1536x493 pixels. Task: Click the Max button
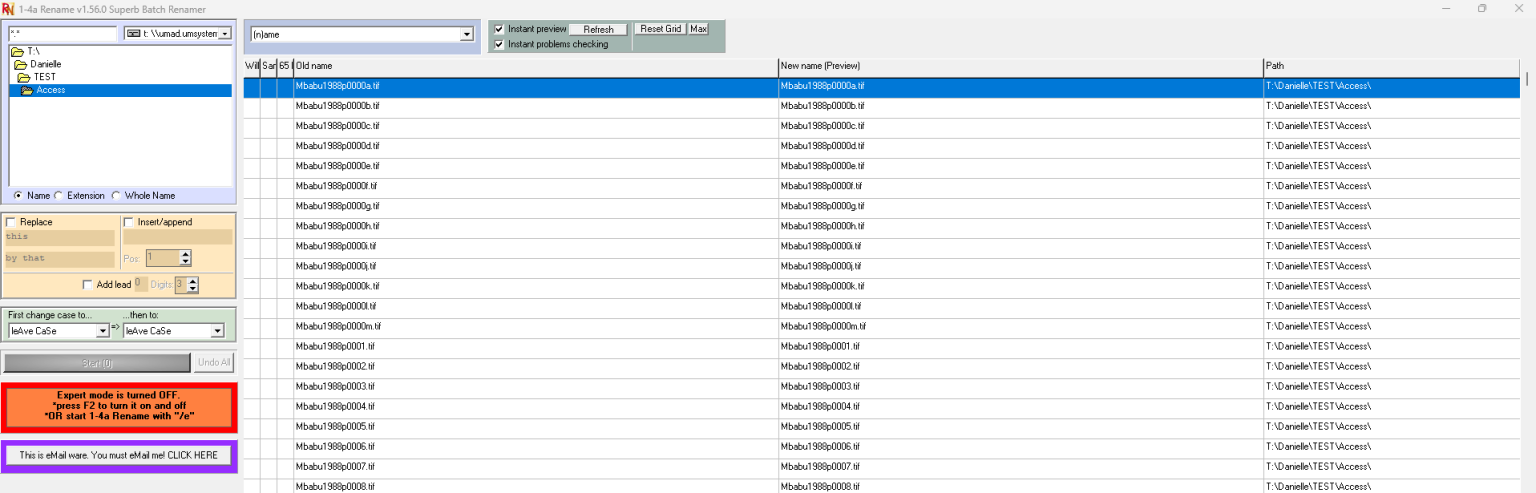(x=698, y=29)
